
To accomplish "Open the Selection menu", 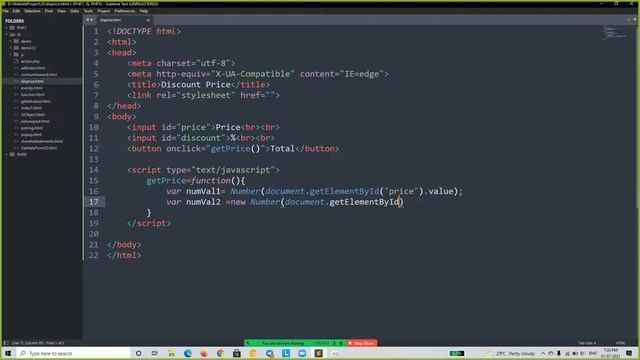I will tap(32, 11).
